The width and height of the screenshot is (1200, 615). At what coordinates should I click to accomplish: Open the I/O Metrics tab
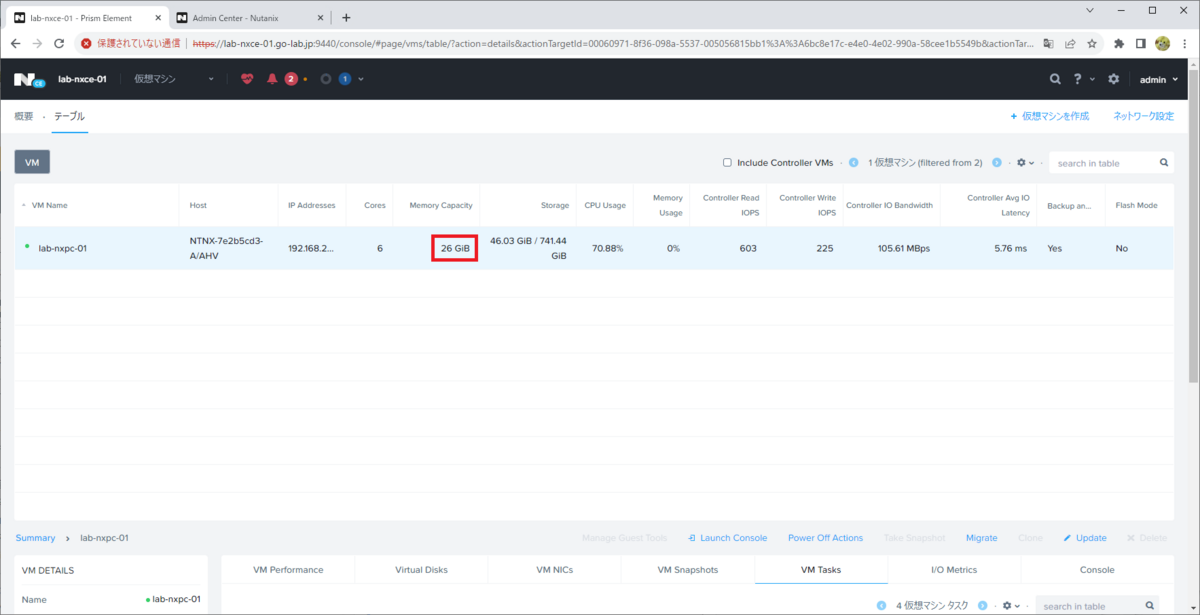pyautogui.click(x=955, y=569)
